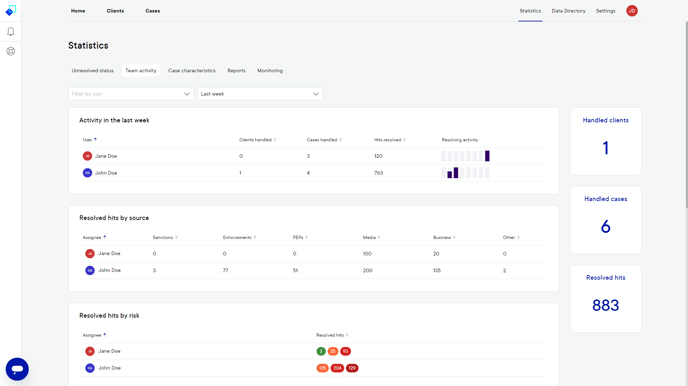The height and width of the screenshot is (386, 688).
Task: Click the Handled cases card
Action: [x=606, y=220]
